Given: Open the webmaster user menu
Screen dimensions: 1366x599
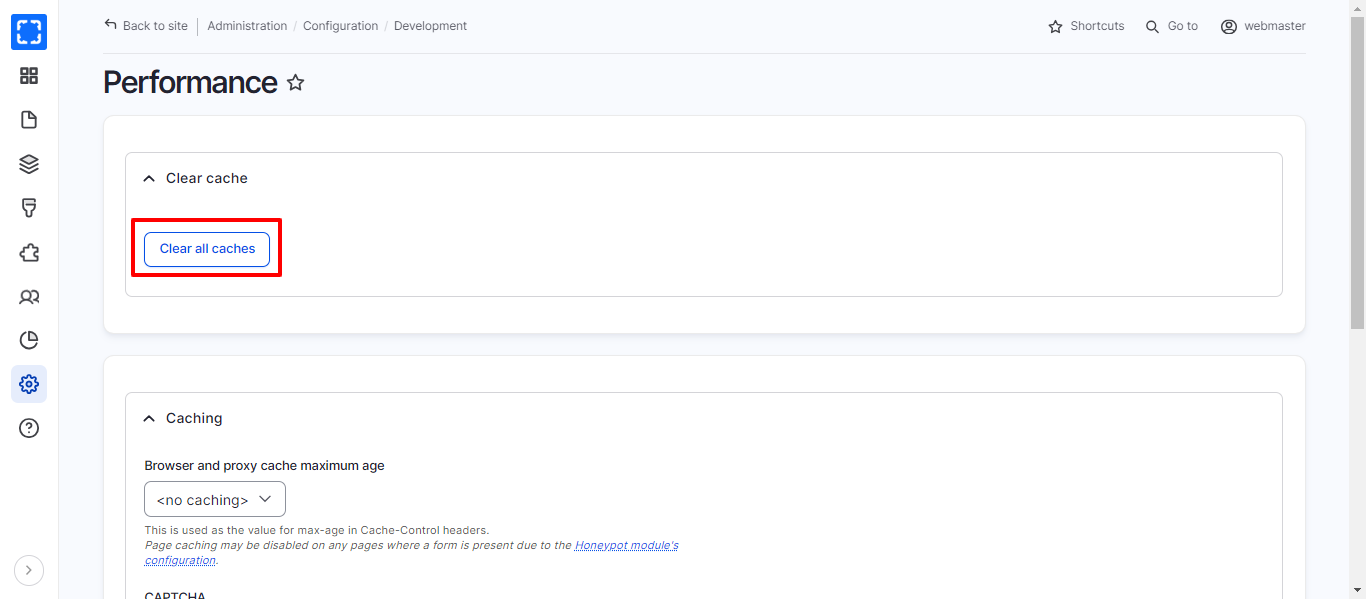Looking at the screenshot, I should coord(1264,26).
